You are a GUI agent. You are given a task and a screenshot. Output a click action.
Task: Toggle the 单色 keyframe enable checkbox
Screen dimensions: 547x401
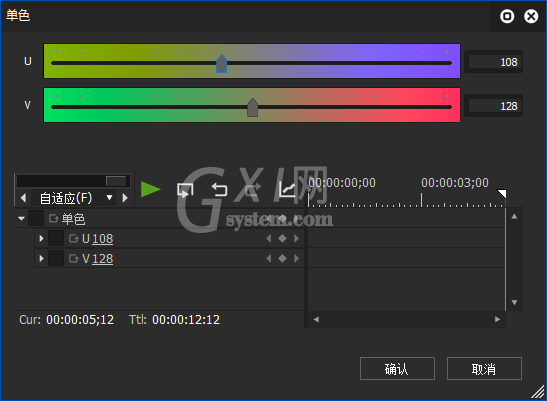pyautogui.click(x=36, y=218)
